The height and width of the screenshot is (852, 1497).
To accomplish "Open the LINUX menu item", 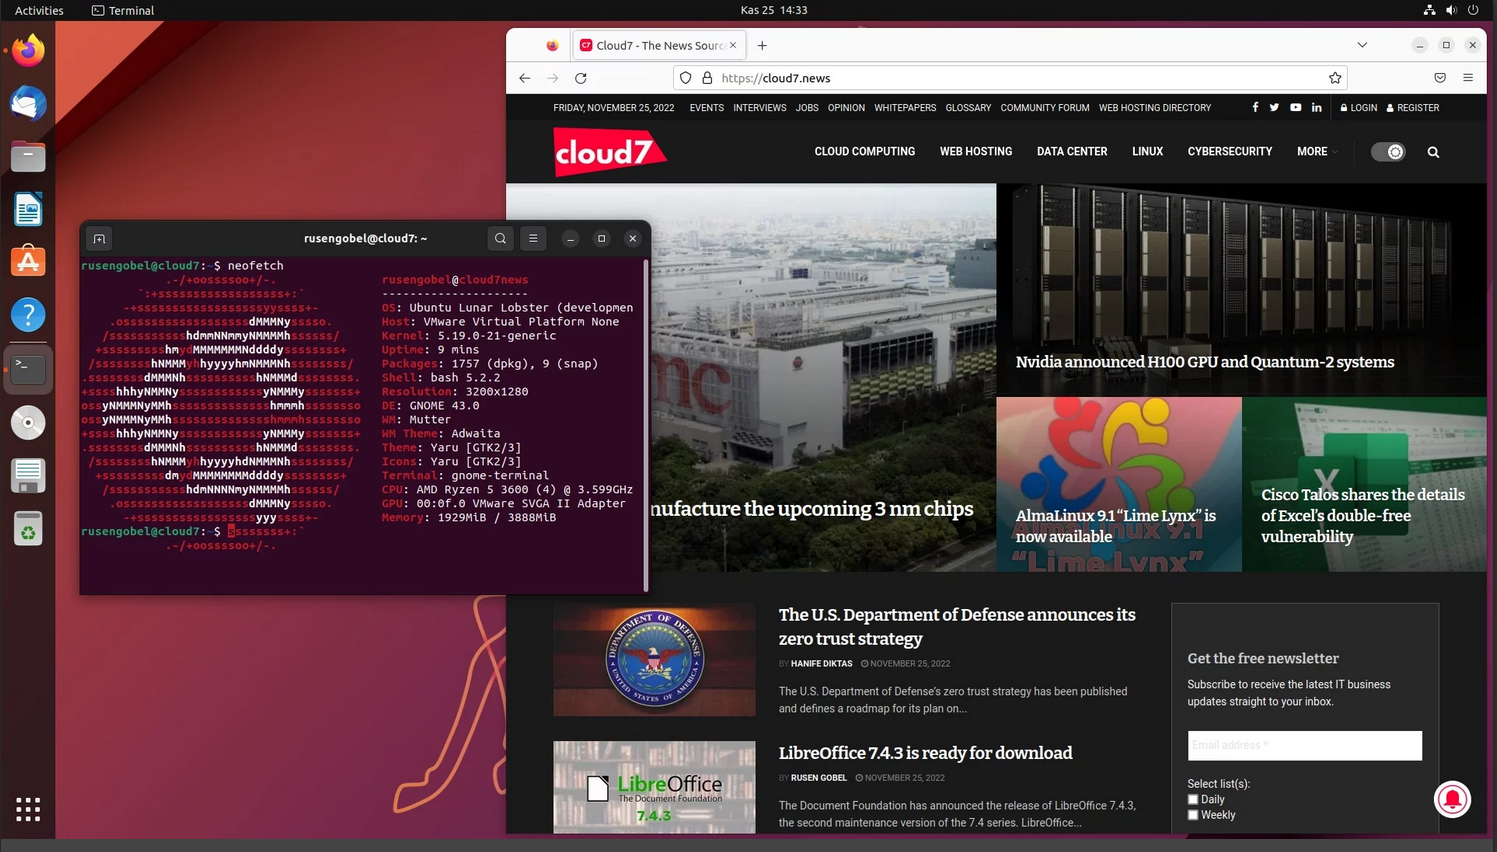I will (1147, 152).
